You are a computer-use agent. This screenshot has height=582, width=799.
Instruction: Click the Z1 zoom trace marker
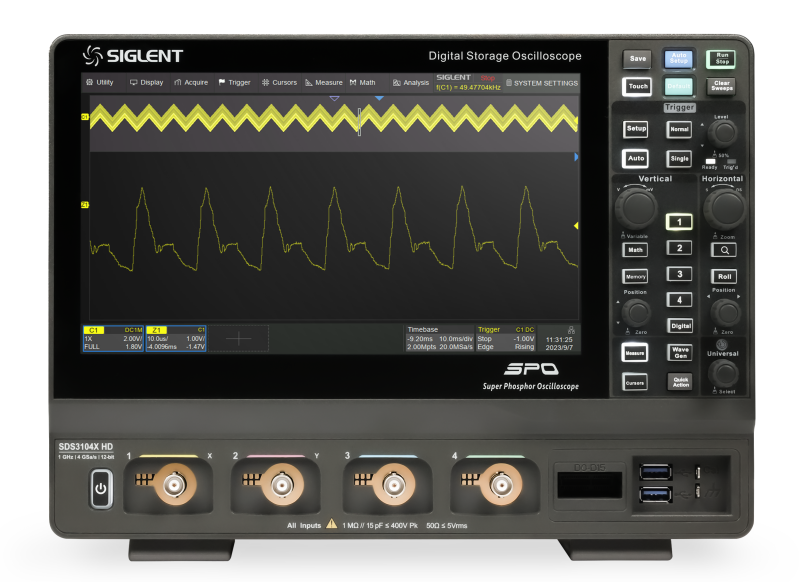click(x=85, y=205)
